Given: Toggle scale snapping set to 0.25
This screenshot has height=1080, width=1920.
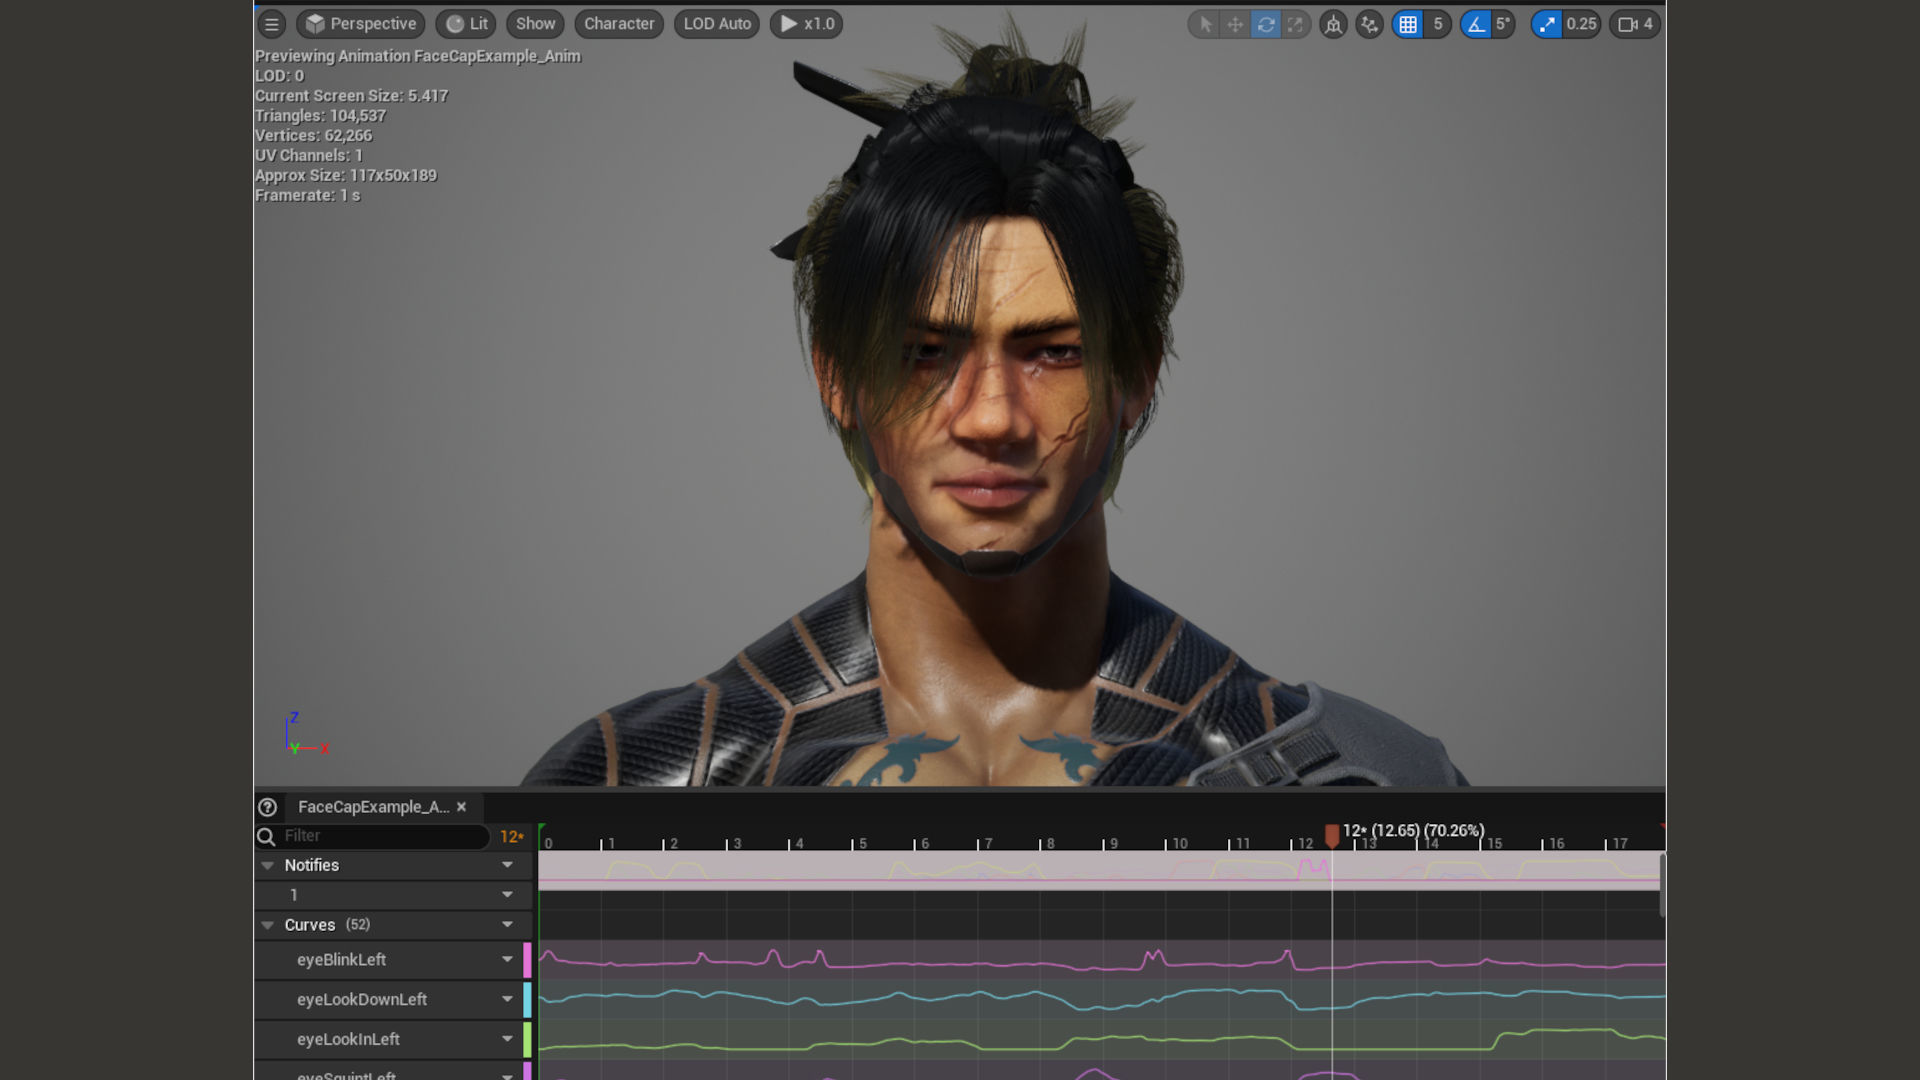Looking at the screenshot, I should click(x=1546, y=24).
